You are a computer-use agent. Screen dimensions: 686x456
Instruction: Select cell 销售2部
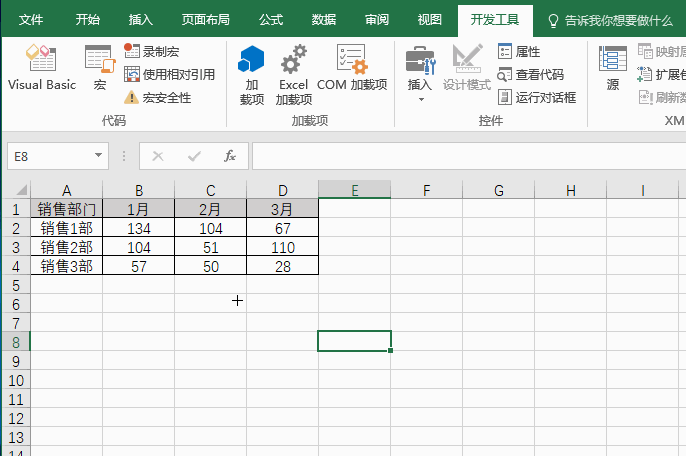66,247
